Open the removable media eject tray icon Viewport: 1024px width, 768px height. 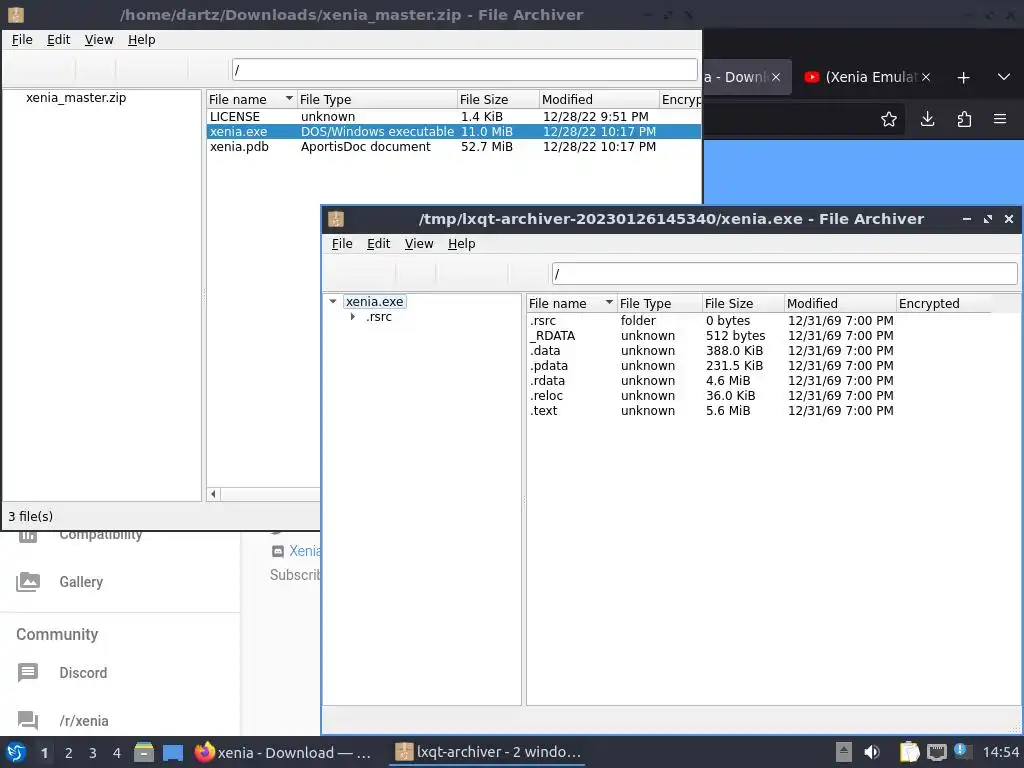pyautogui.click(x=844, y=752)
